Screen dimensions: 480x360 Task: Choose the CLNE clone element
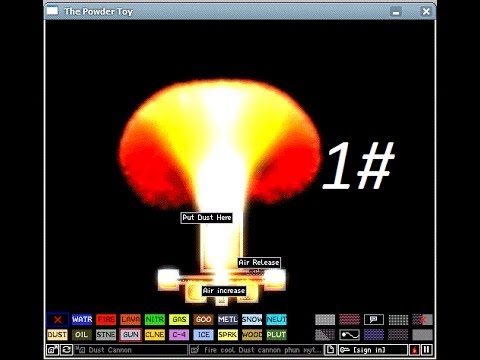(x=155, y=335)
